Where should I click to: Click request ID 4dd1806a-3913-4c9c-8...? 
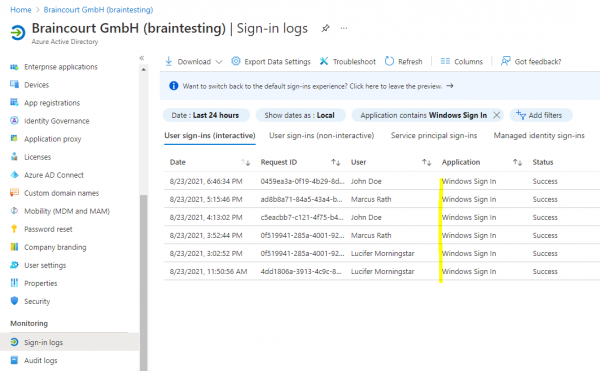pos(301,271)
